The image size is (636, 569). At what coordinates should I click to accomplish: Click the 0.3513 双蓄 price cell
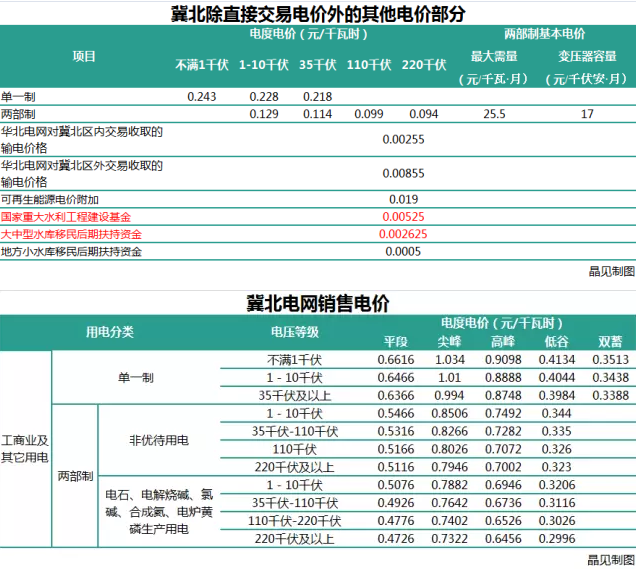(610, 358)
